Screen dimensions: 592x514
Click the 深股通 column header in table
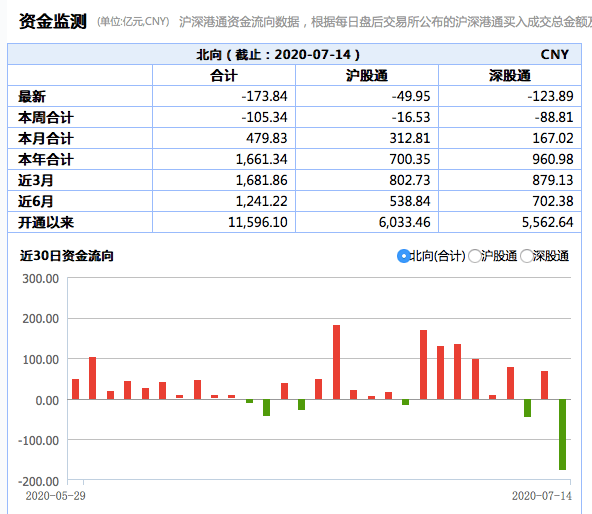(510, 76)
